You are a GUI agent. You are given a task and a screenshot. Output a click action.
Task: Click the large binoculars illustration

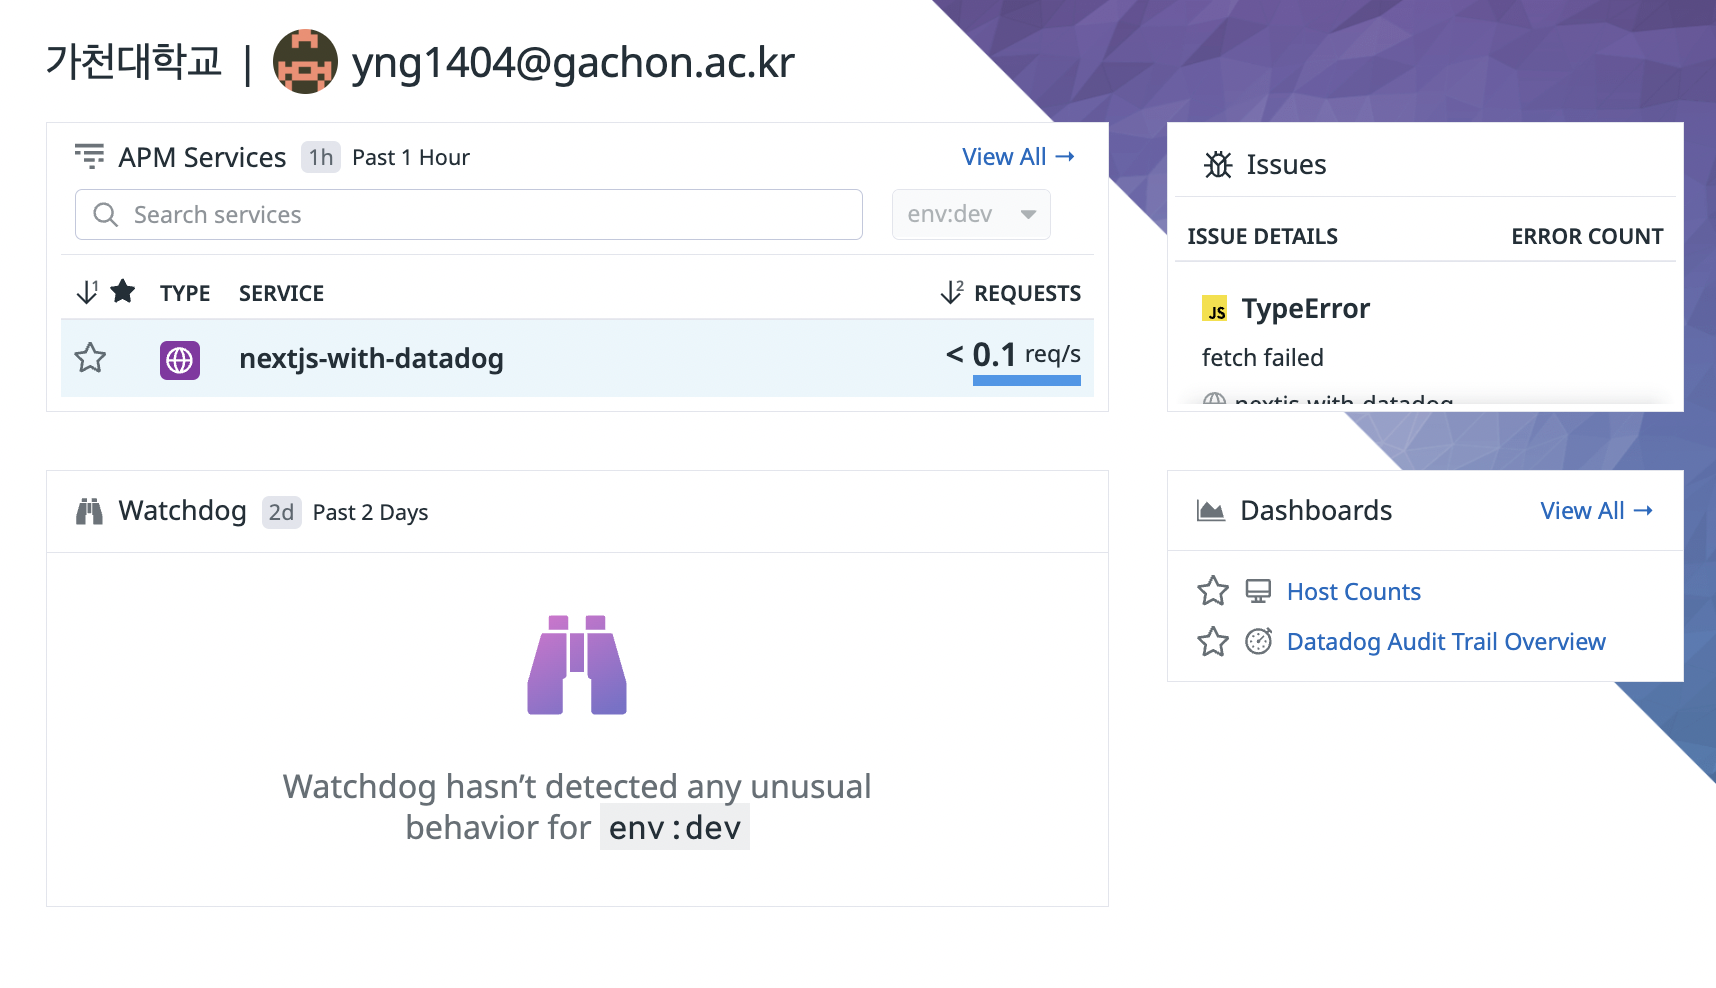click(x=577, y=665)
